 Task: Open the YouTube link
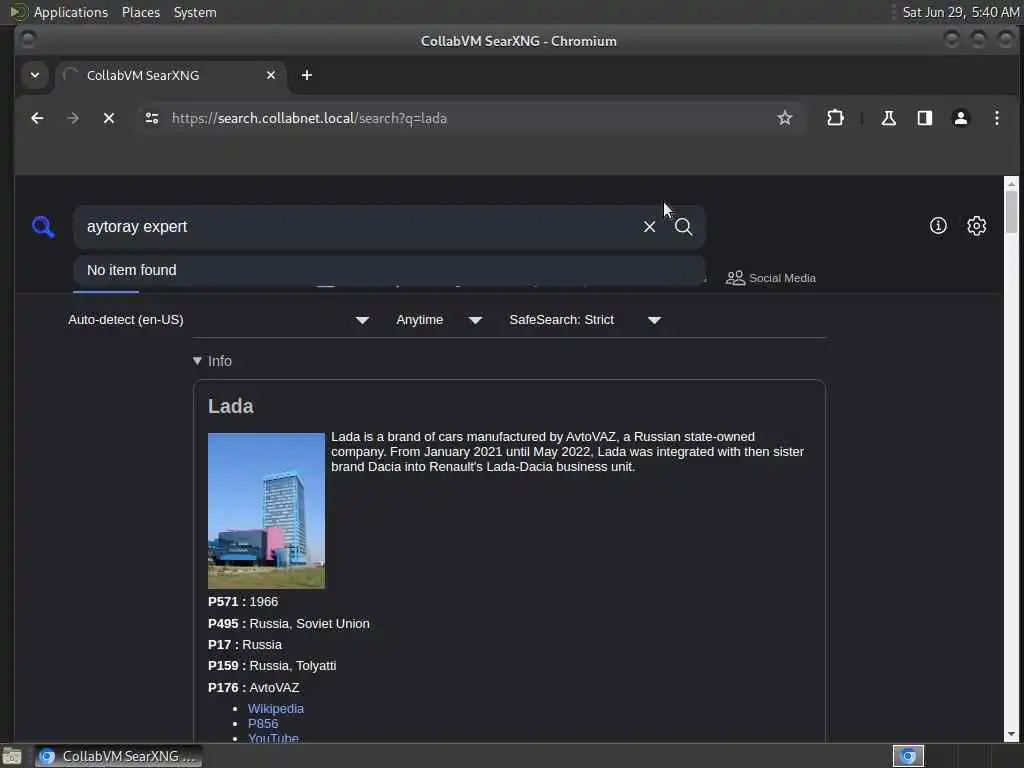coord(273,739)
